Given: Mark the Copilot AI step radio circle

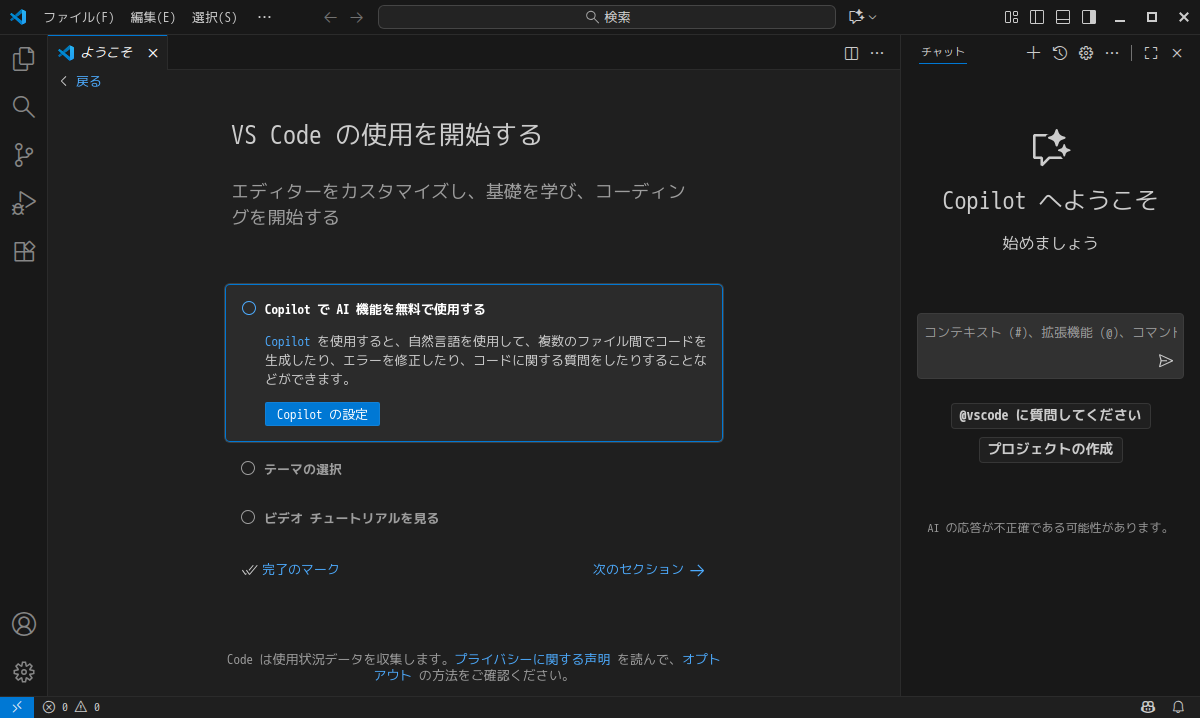Looking at the screenshot, I should click(x=249, y=308).
